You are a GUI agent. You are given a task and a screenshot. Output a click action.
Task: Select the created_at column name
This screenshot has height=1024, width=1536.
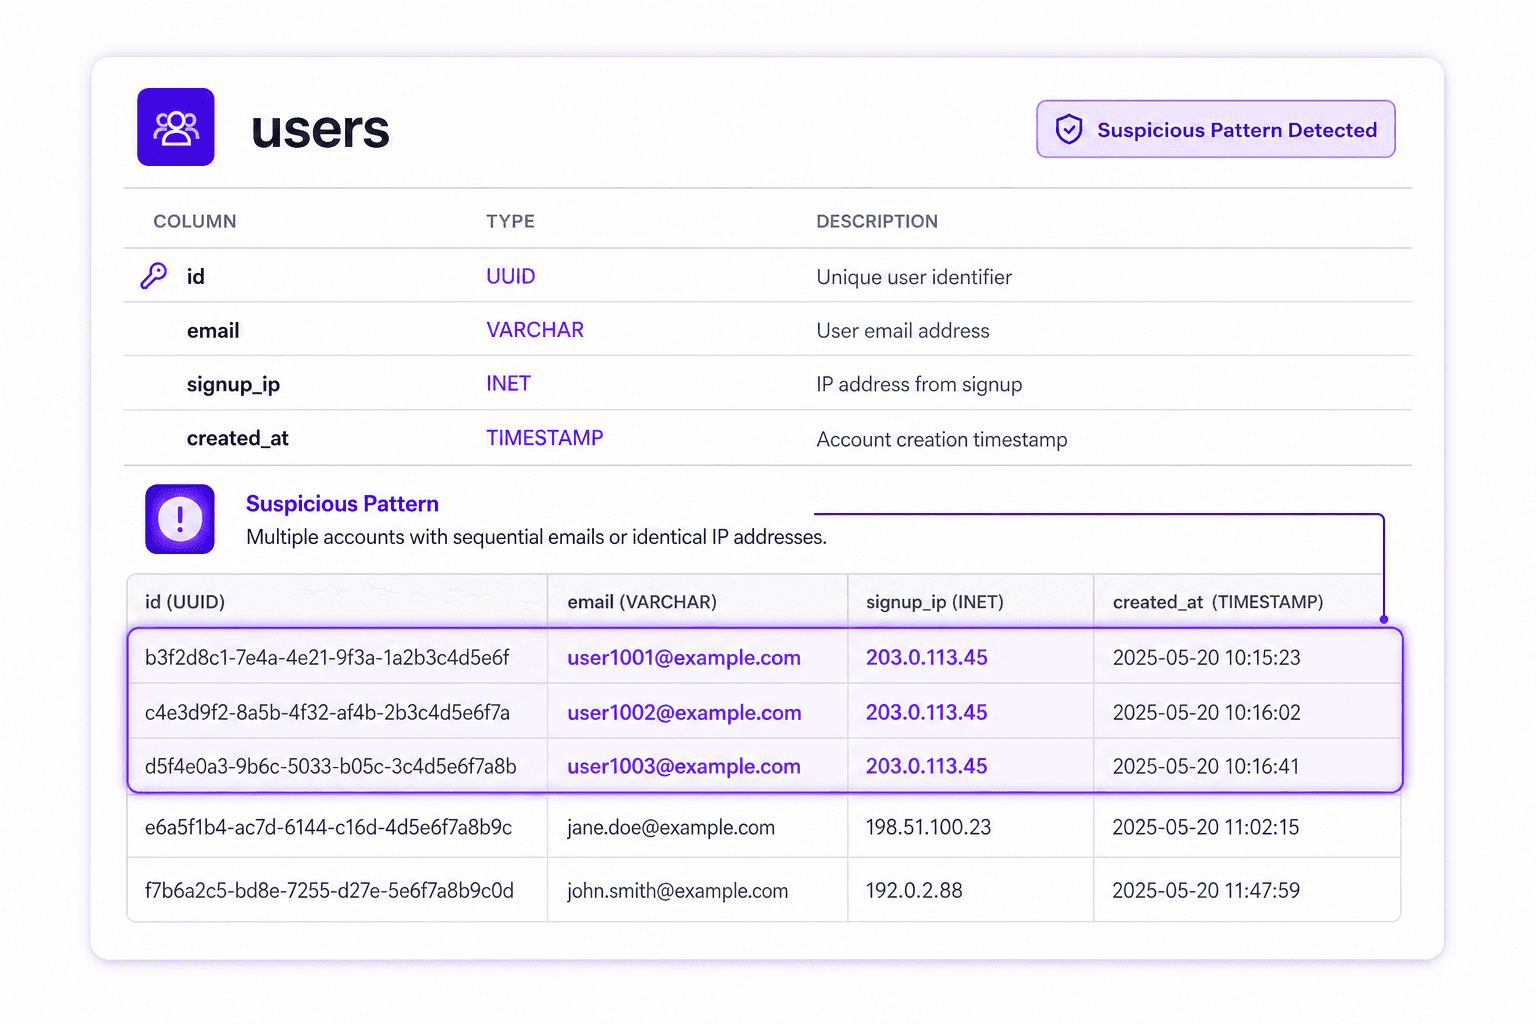click(237, 438)
